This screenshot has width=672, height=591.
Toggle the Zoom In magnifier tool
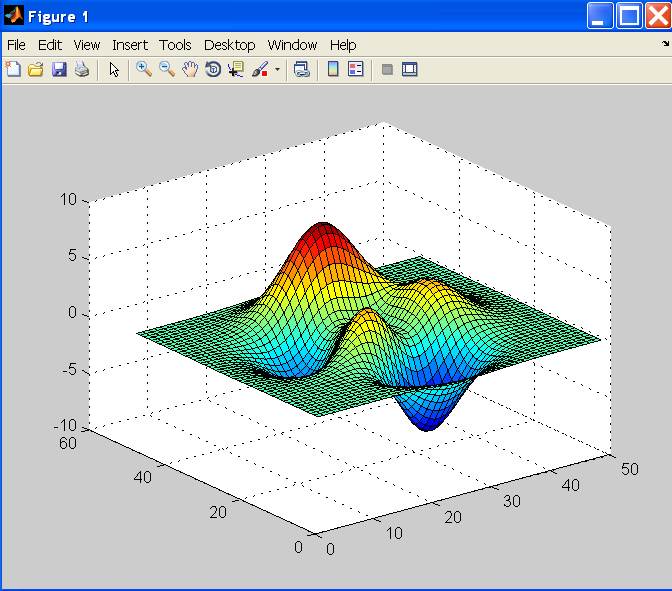(144, 70)
